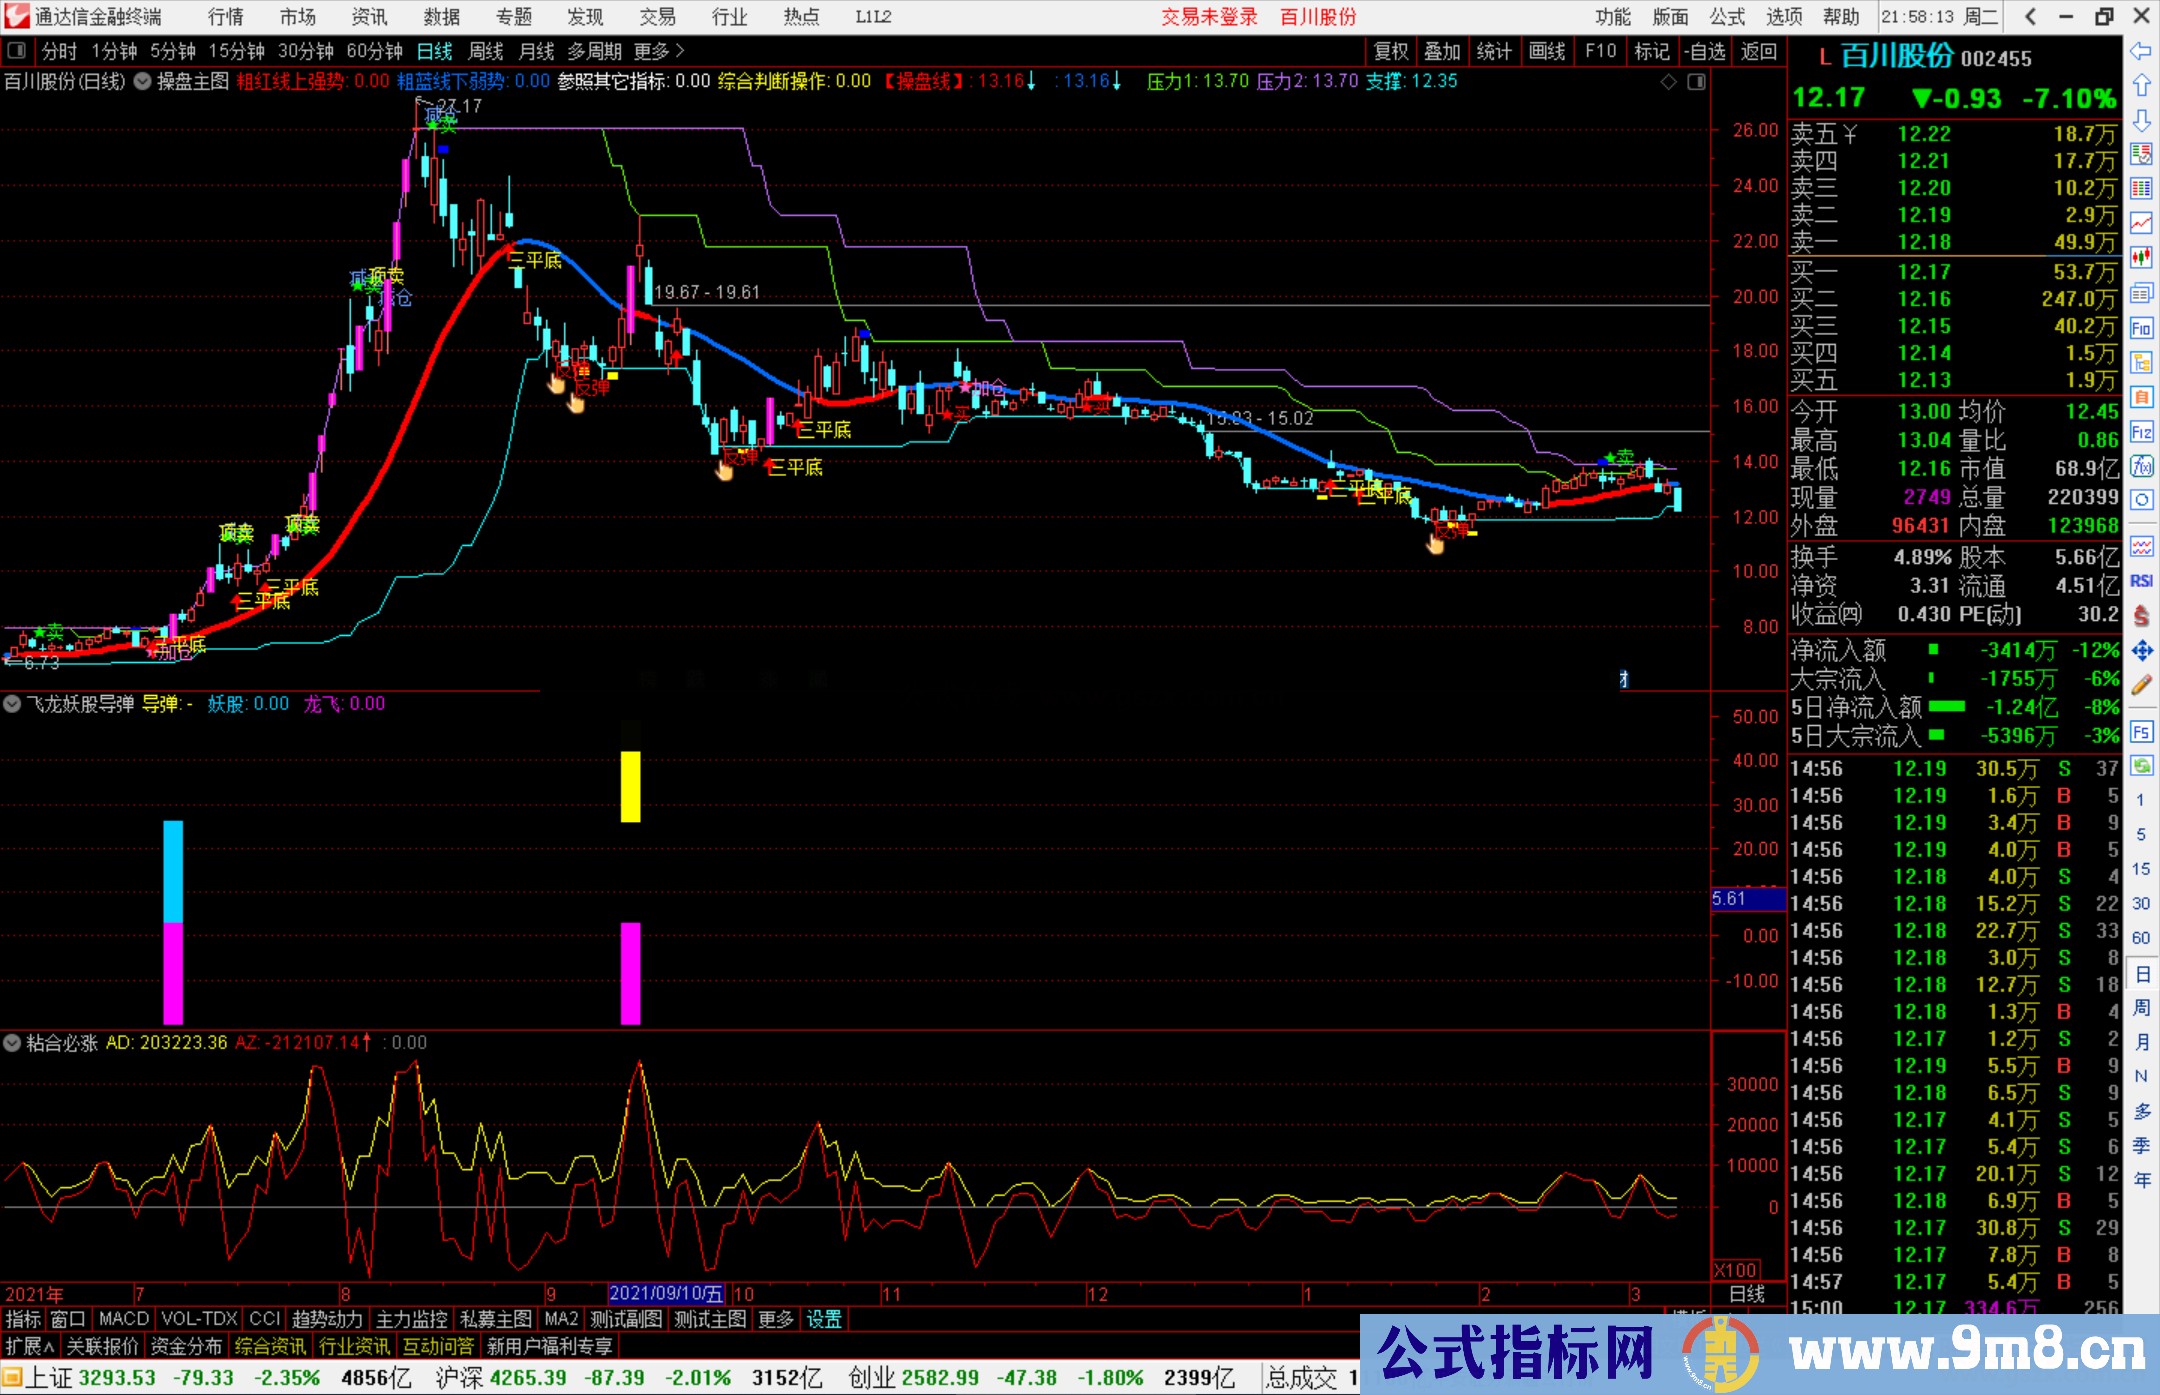
Task: Open the multi-stock grid quote icon in sidebar
Action: (x=2141, y=190)
